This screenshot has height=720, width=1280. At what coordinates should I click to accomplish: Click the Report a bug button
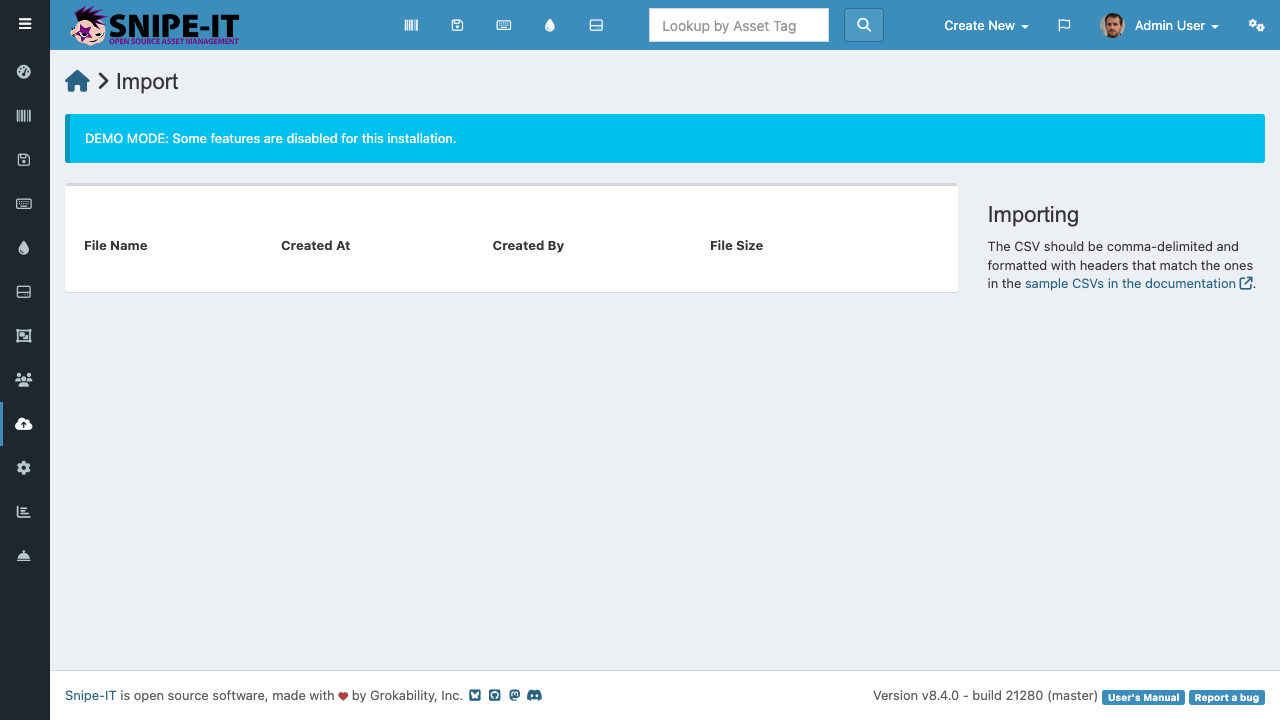[1227, 697]
